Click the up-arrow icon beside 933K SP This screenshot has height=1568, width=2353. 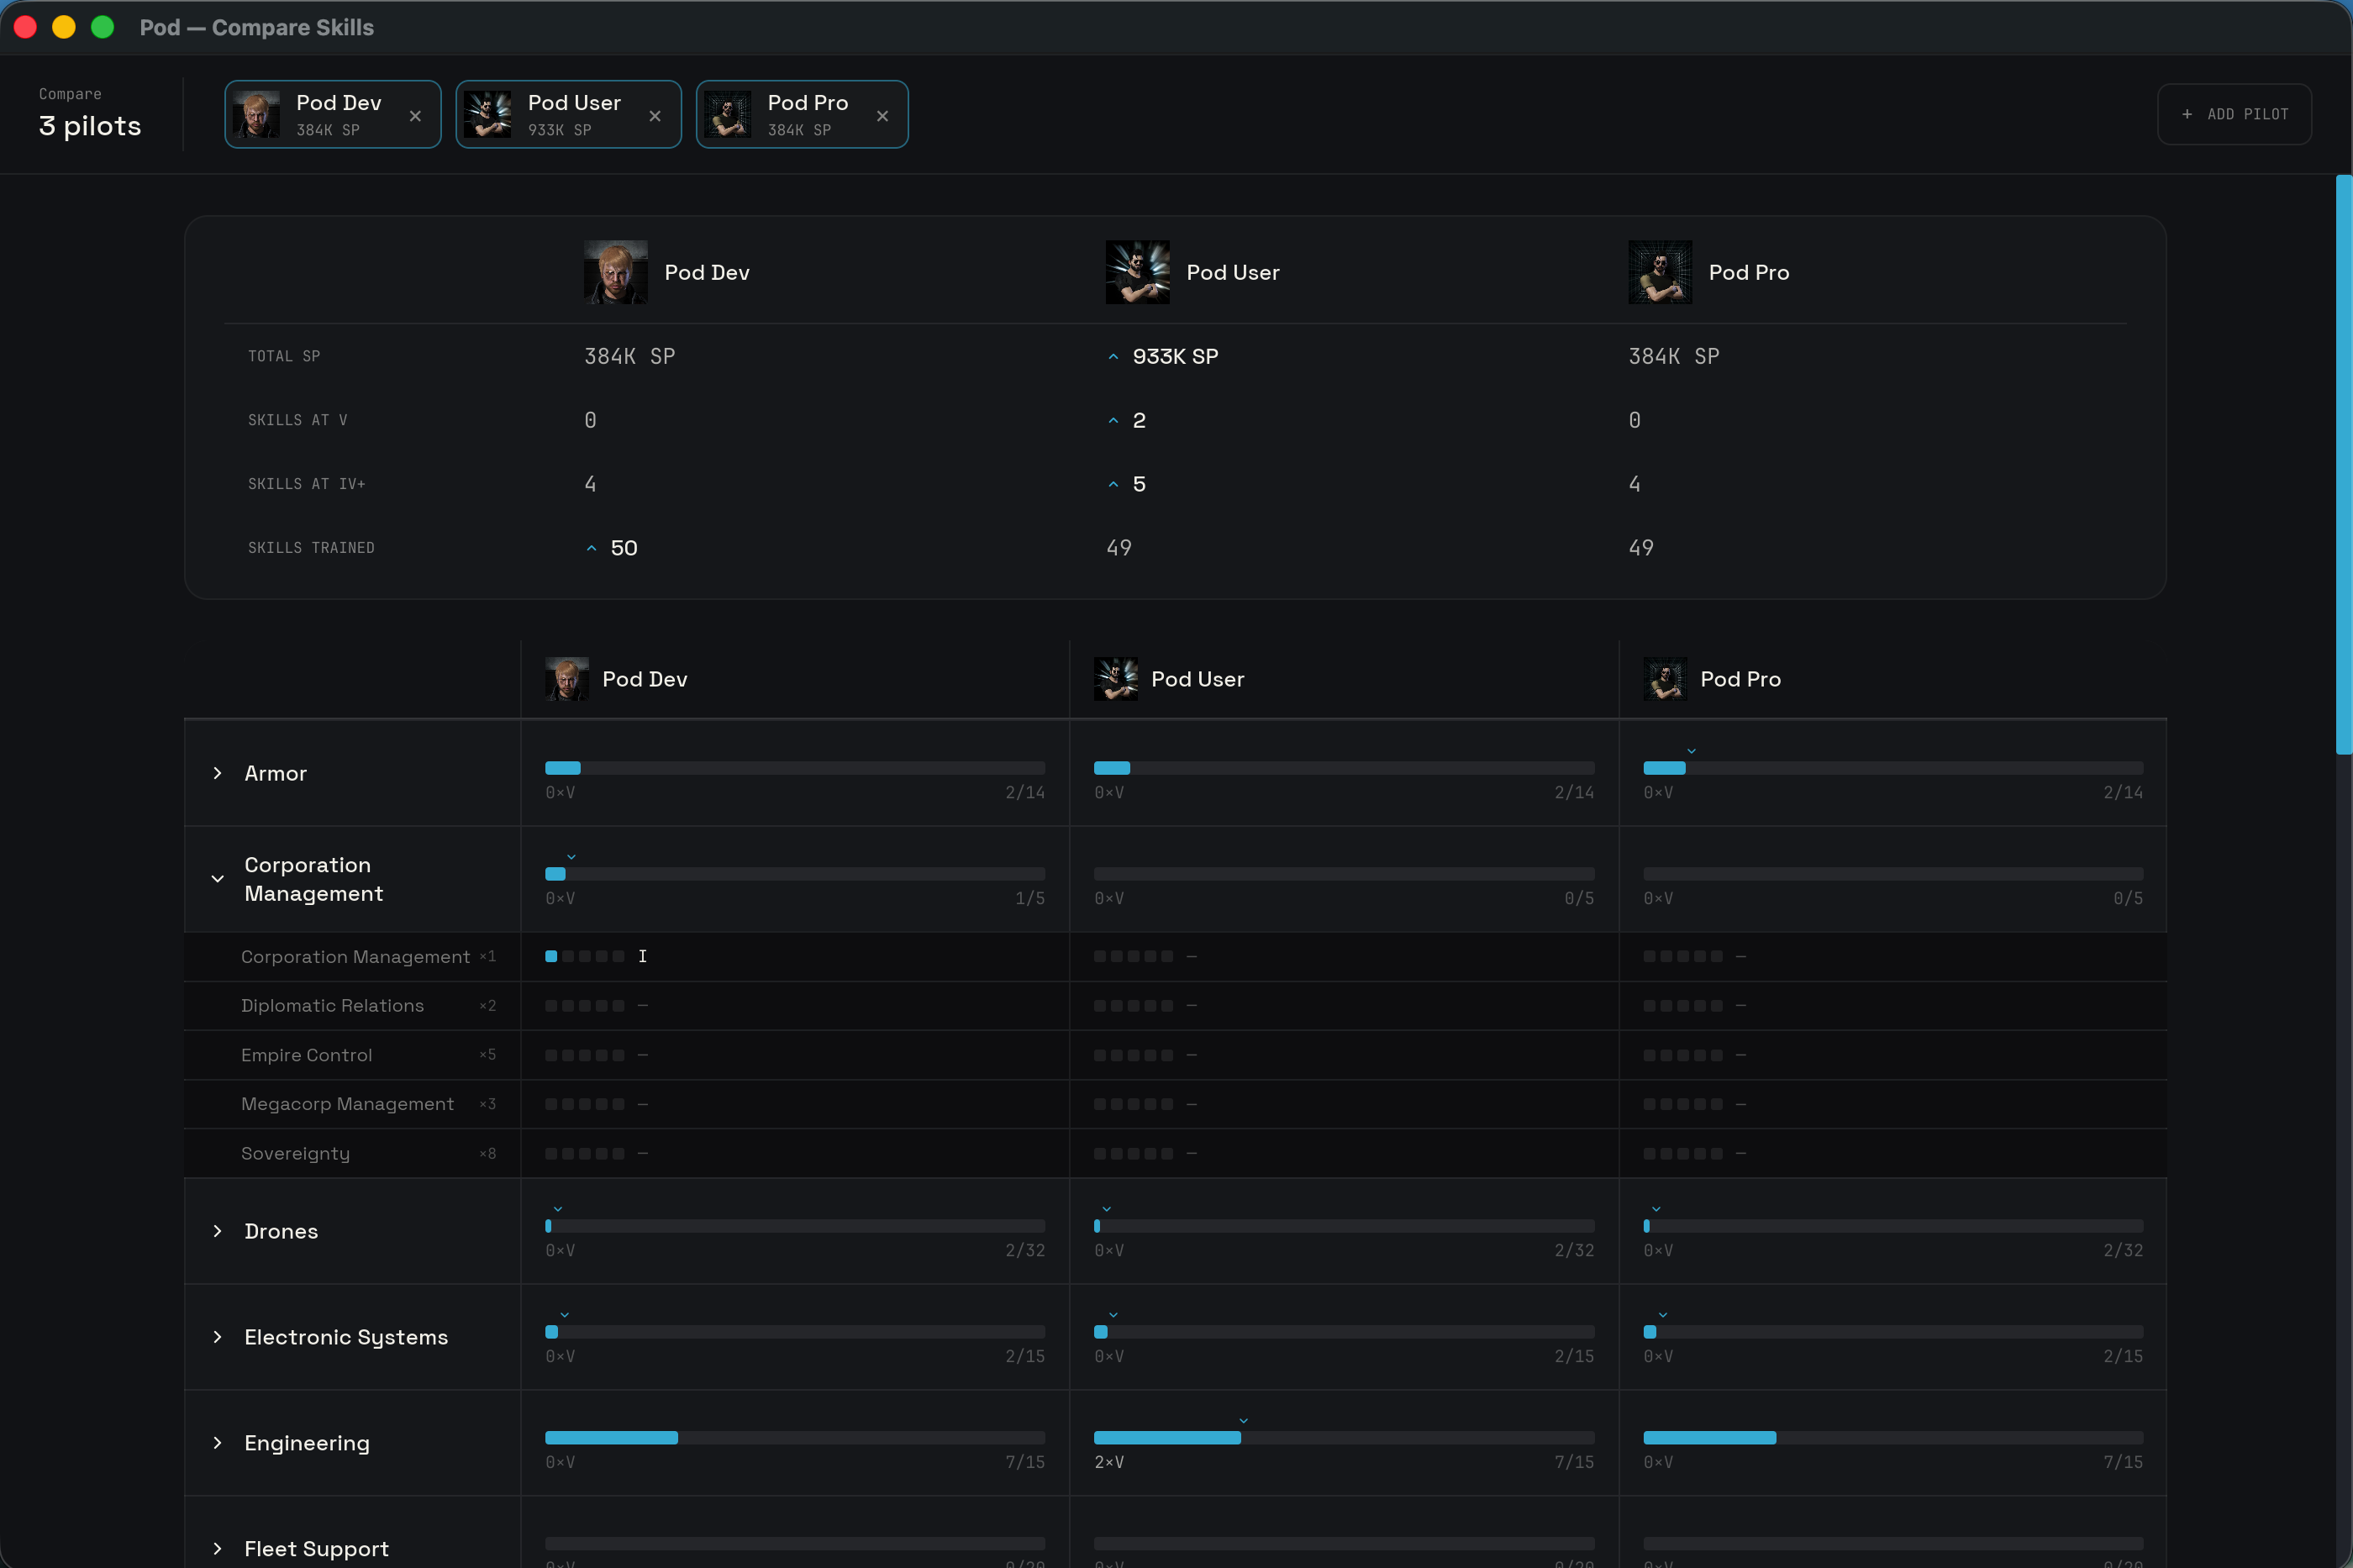tap(1113, 357)
